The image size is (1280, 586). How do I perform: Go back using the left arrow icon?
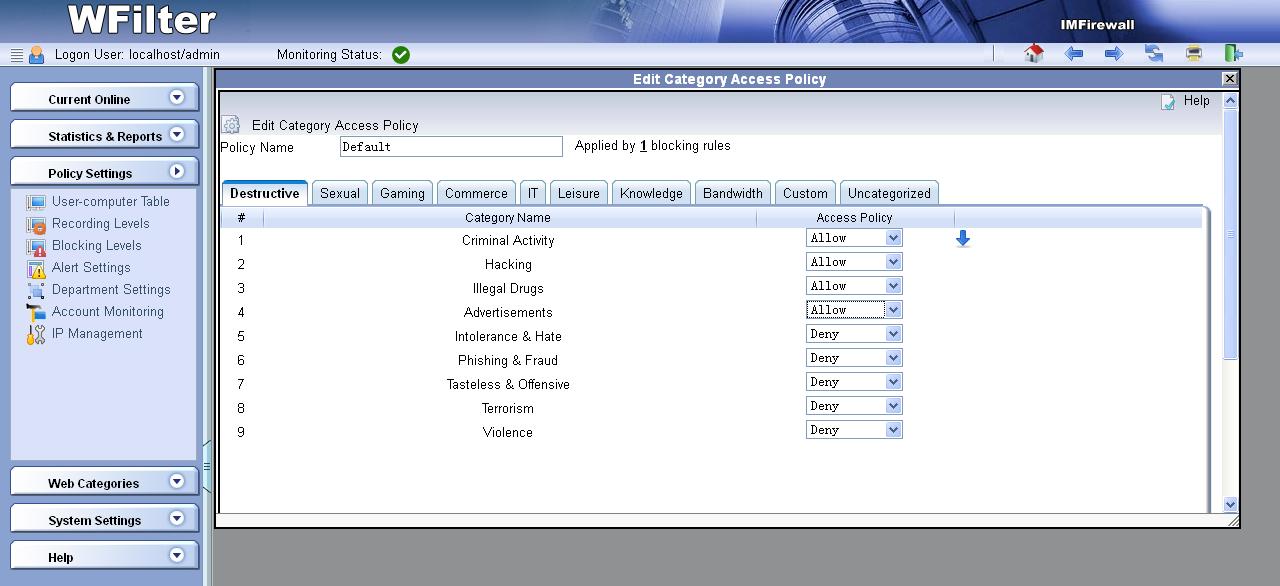pyautogui.click(x=1074, y=54)
